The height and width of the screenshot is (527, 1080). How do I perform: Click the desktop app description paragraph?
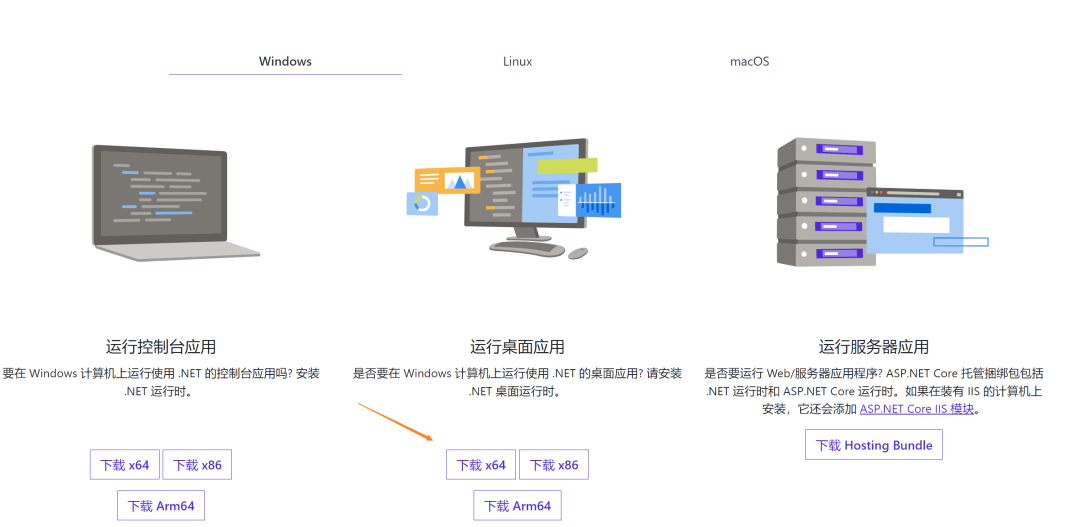click(x=517, y=382)
